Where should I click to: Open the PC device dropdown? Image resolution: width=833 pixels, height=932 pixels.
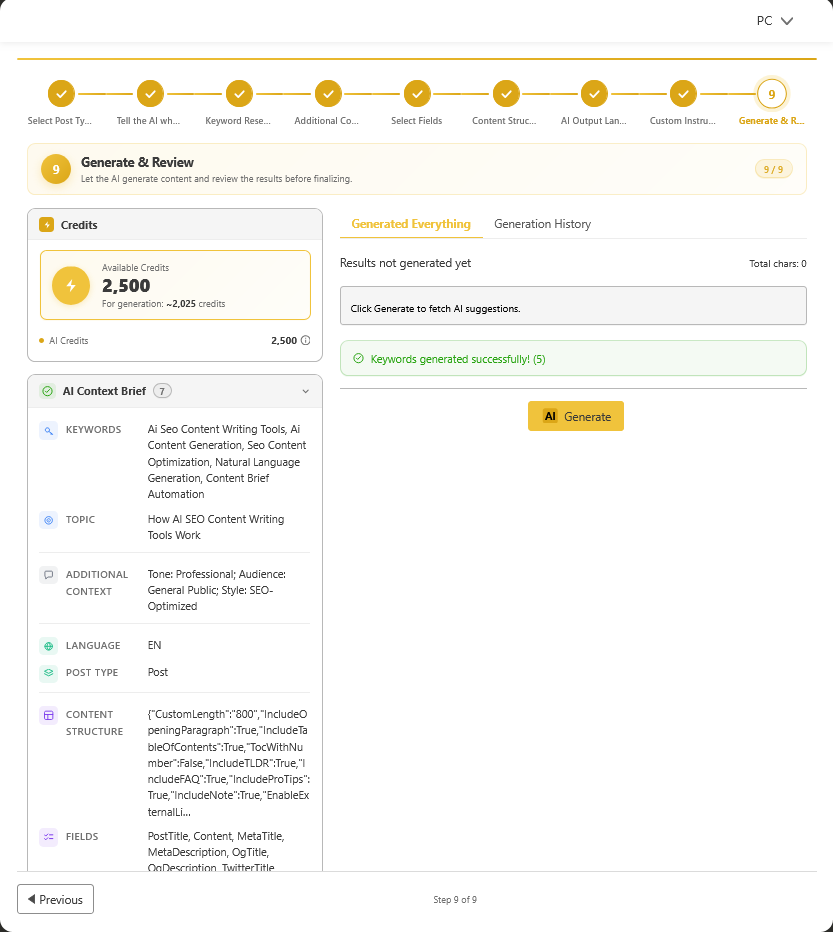tap(774, 20)
